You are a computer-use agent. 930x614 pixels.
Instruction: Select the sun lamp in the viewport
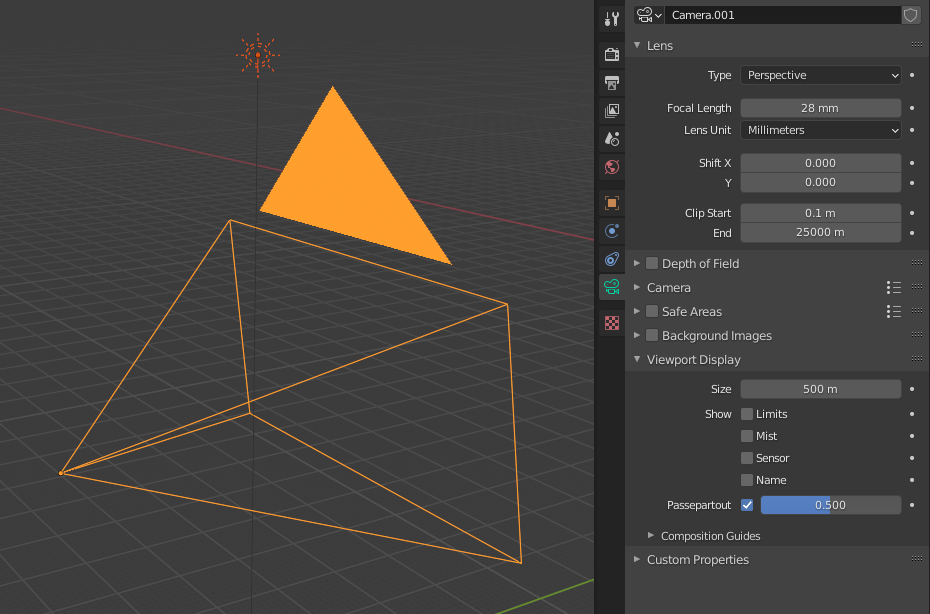tap(258, 55)
